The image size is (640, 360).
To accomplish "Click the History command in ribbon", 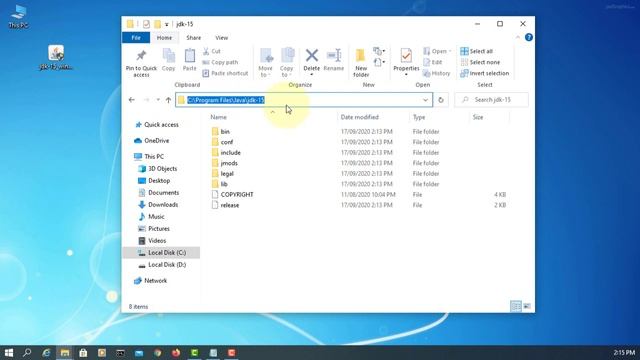I will 436,73.
